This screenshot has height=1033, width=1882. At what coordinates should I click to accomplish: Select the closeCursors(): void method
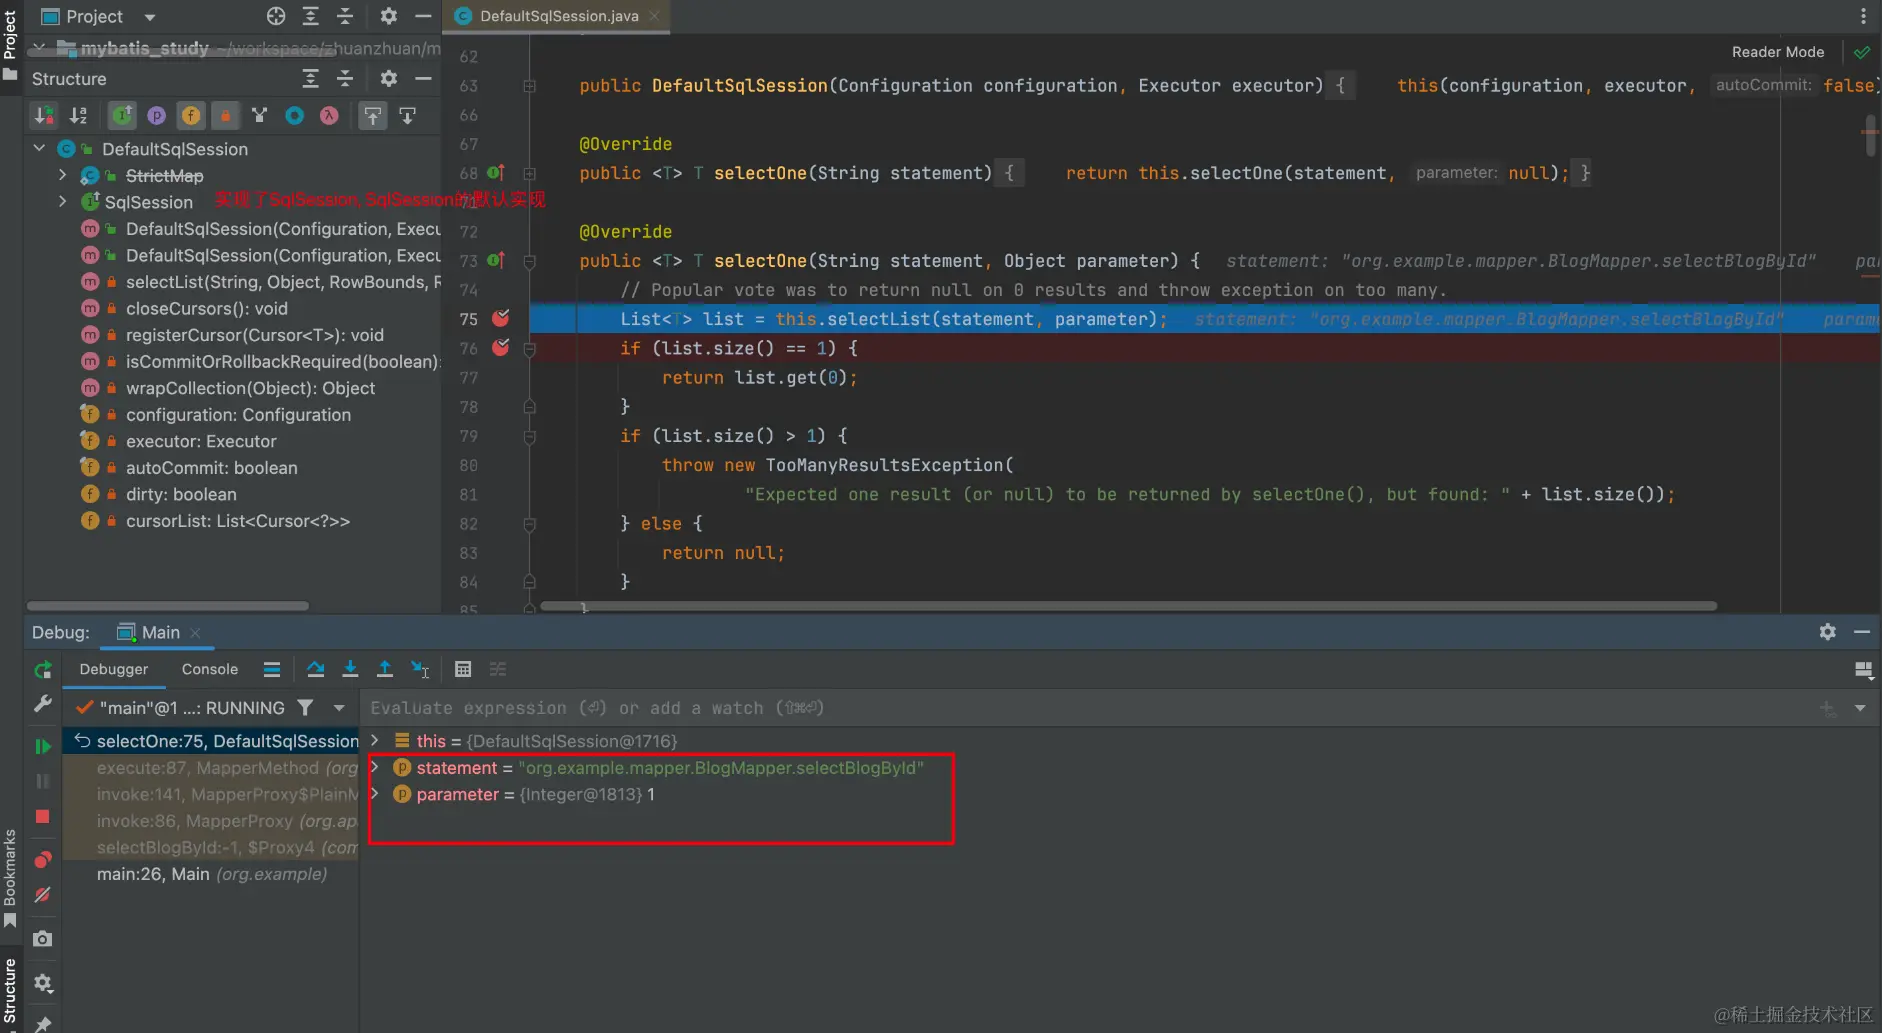tap(206, 308)
